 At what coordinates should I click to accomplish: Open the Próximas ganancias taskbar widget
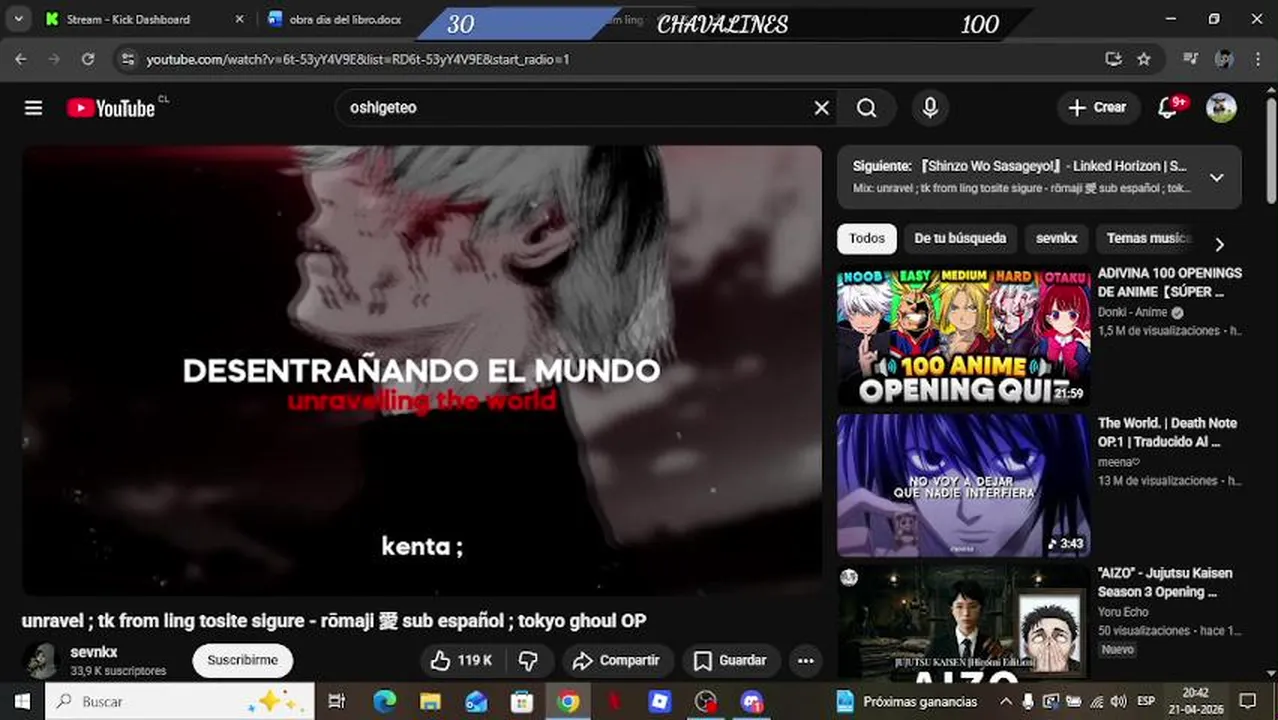[908, 701]
